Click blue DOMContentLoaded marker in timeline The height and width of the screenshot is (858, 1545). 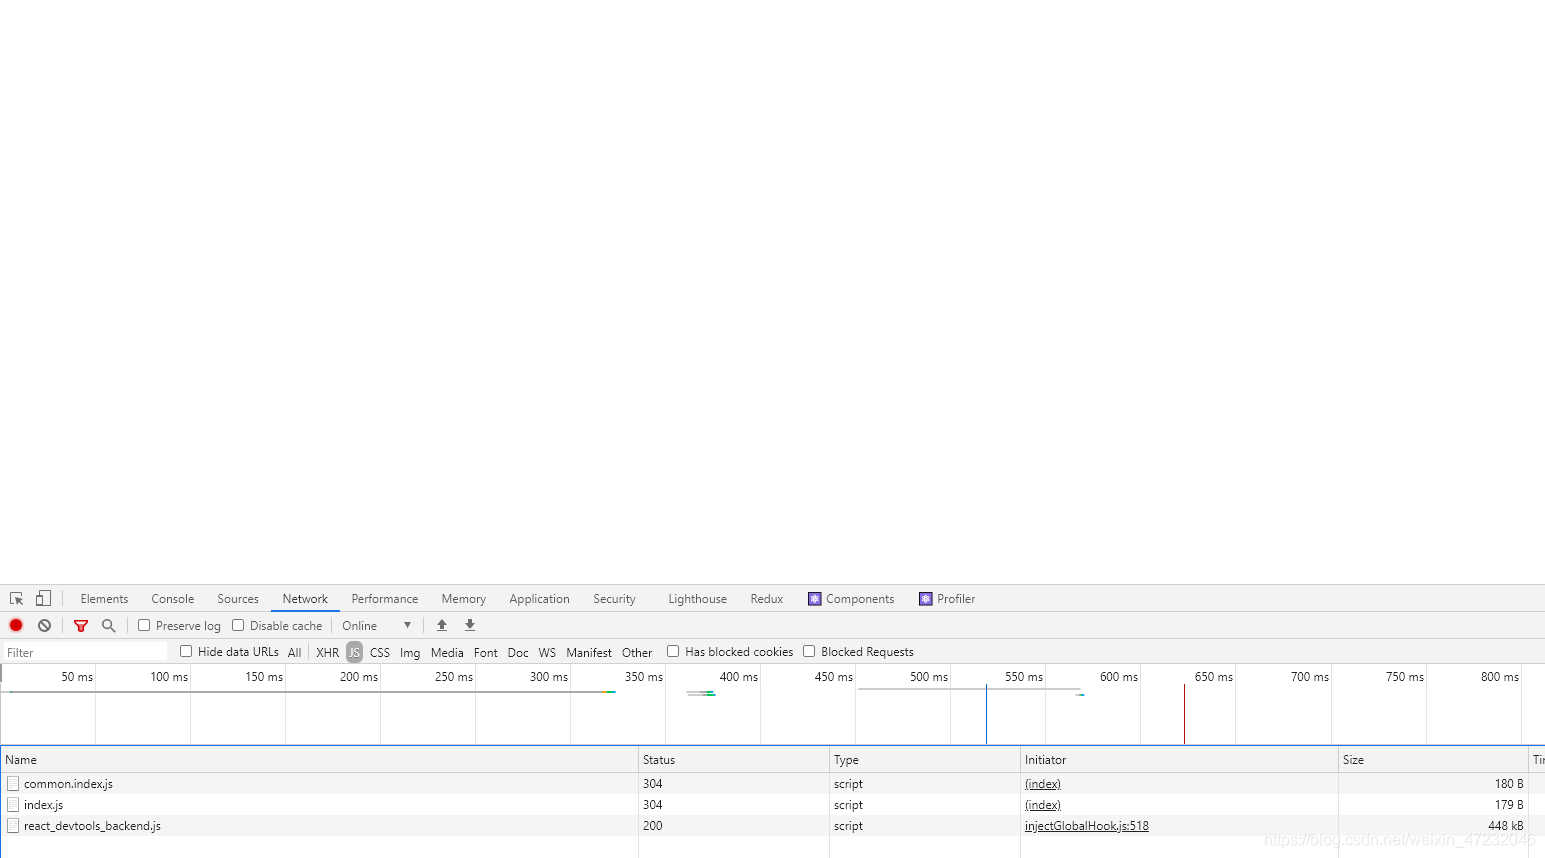[x=986, y=714]
